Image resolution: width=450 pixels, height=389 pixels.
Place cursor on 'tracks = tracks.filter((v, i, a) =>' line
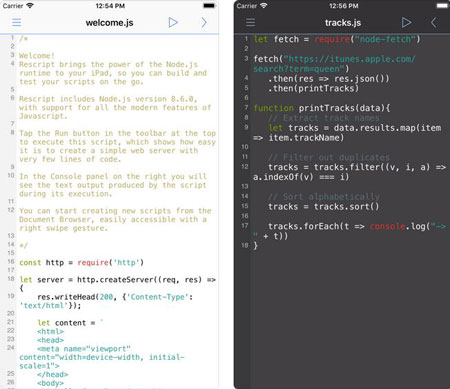coord(357,167)
